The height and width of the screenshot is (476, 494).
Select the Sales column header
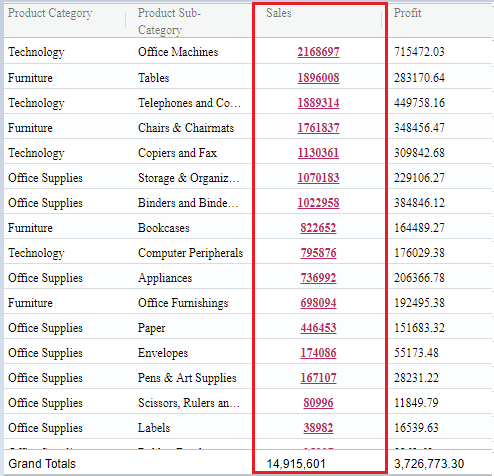(279, 13)
